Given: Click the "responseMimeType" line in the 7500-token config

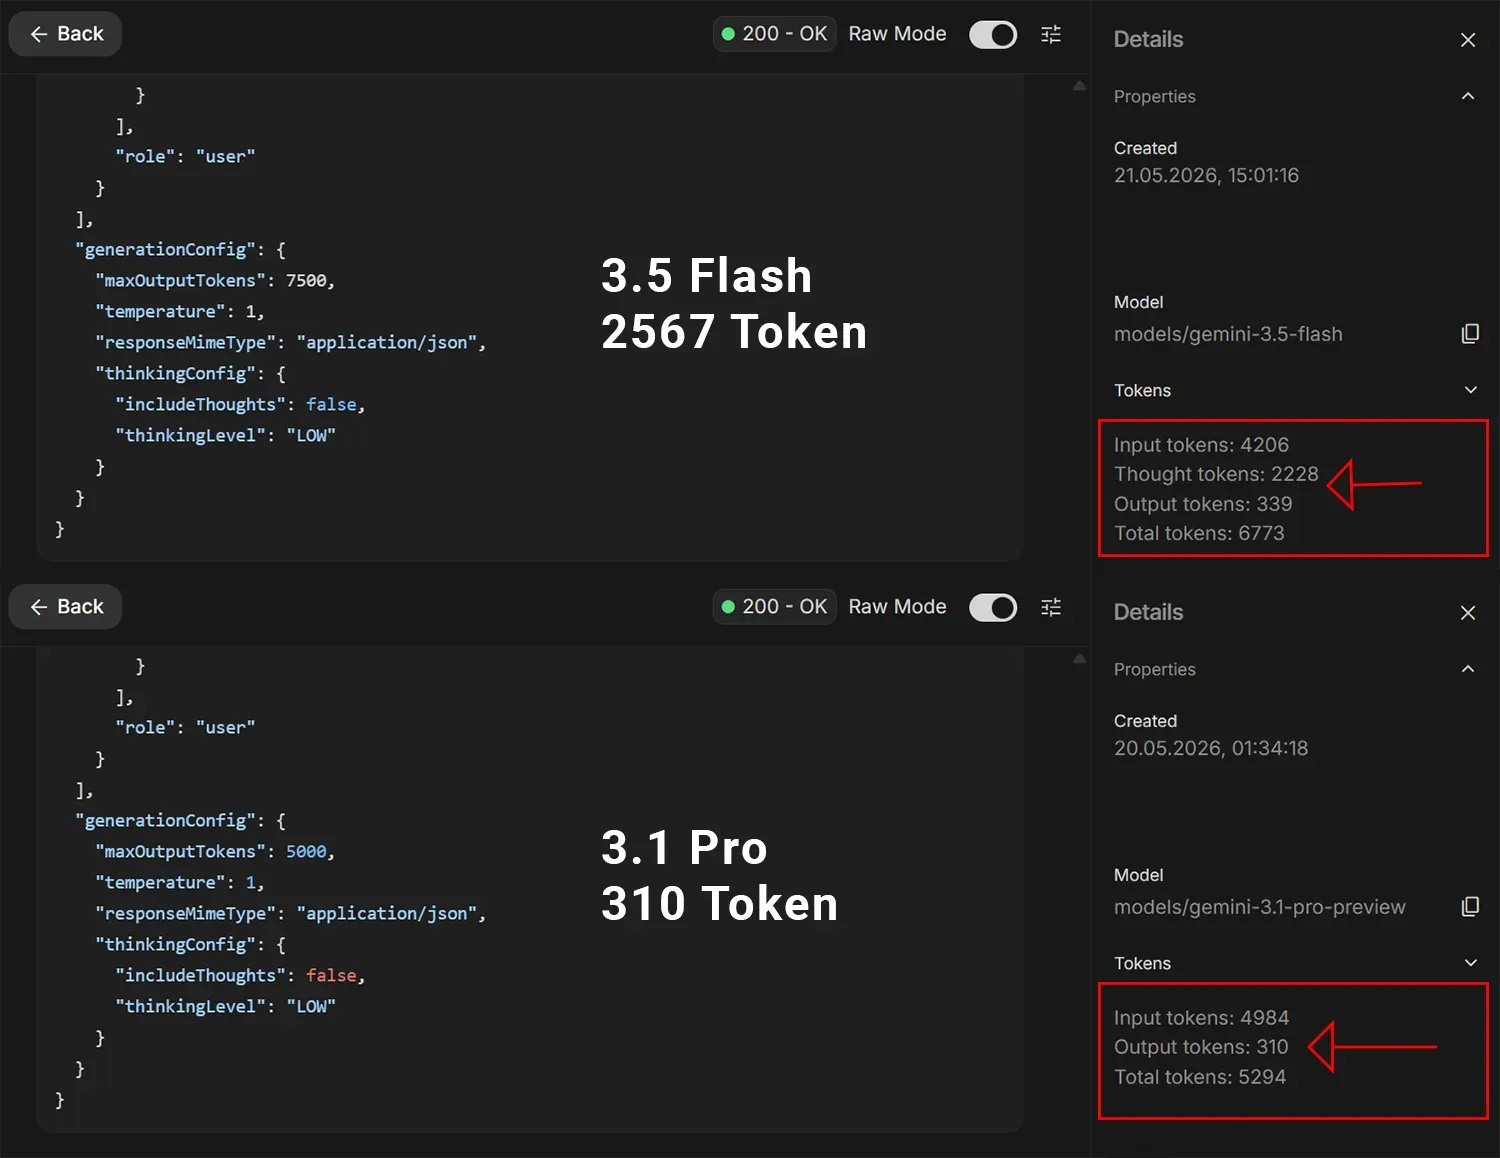Looking at the screenshot, I should [291, 343].
